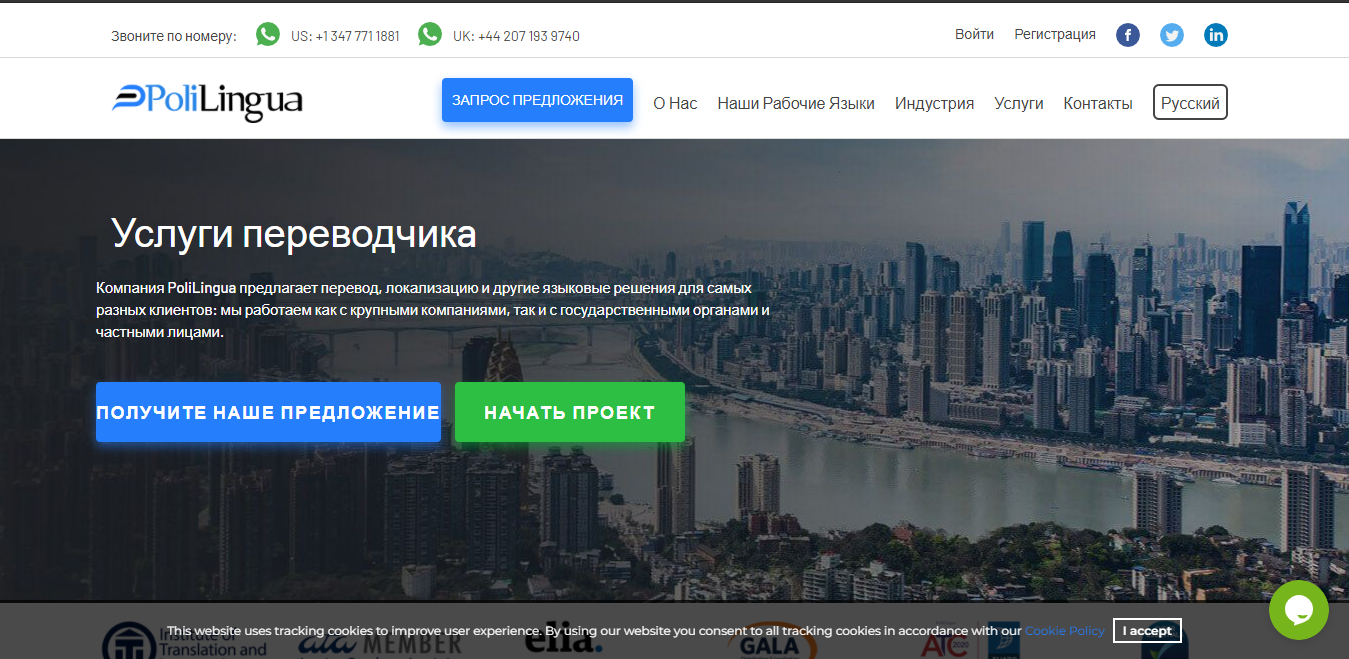1349x659 pixels.
Task: Open the Facebook social icon
Action: tap(1128, 35)
